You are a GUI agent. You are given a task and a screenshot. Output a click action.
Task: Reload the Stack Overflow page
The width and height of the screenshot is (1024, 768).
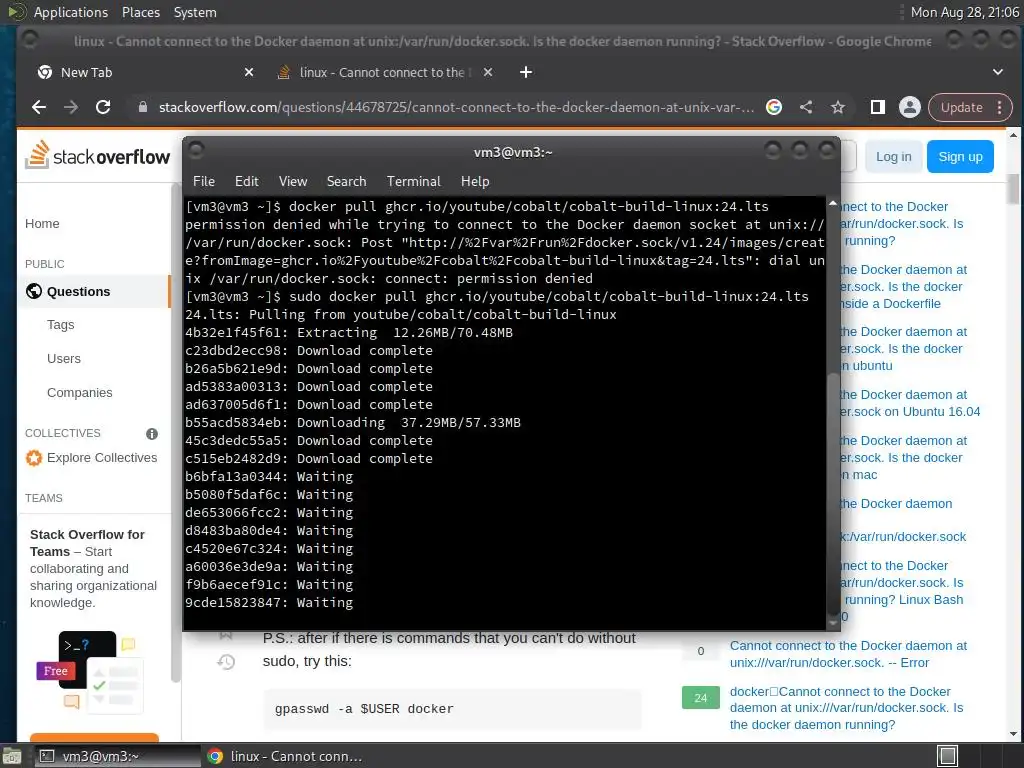point(103,107)
